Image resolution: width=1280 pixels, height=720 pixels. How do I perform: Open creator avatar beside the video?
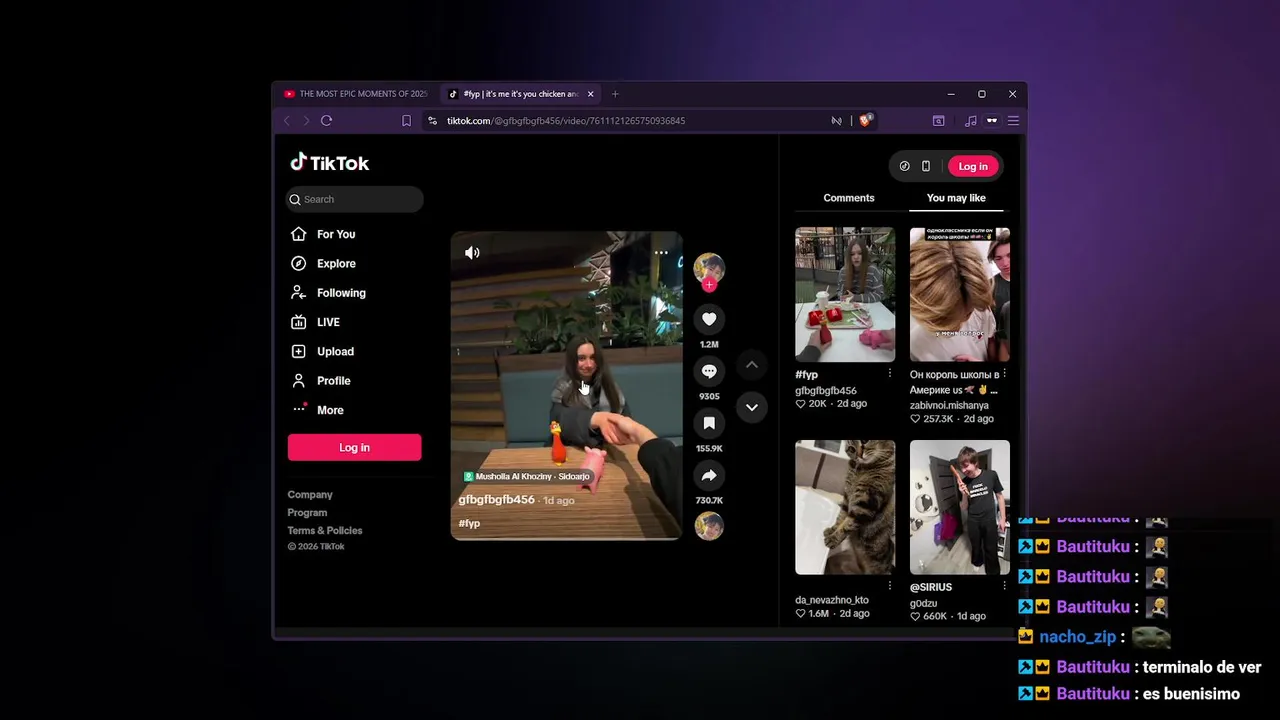tap(709, 267)
